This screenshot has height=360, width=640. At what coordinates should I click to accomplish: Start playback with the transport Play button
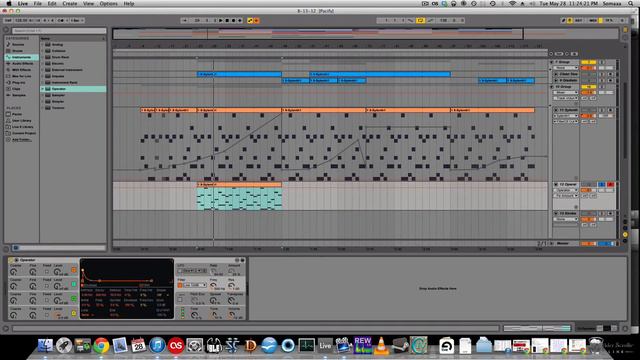point(221,20)
